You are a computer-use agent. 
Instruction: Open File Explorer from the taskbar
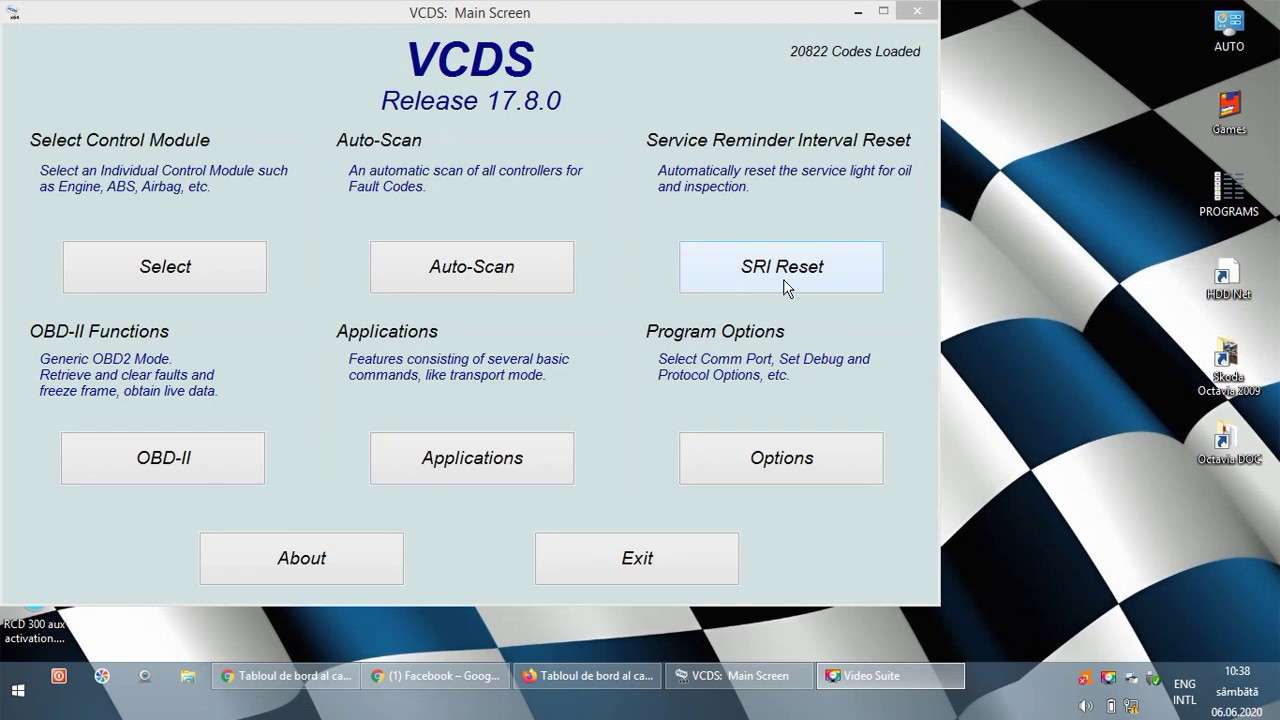(x=188, y=676)
